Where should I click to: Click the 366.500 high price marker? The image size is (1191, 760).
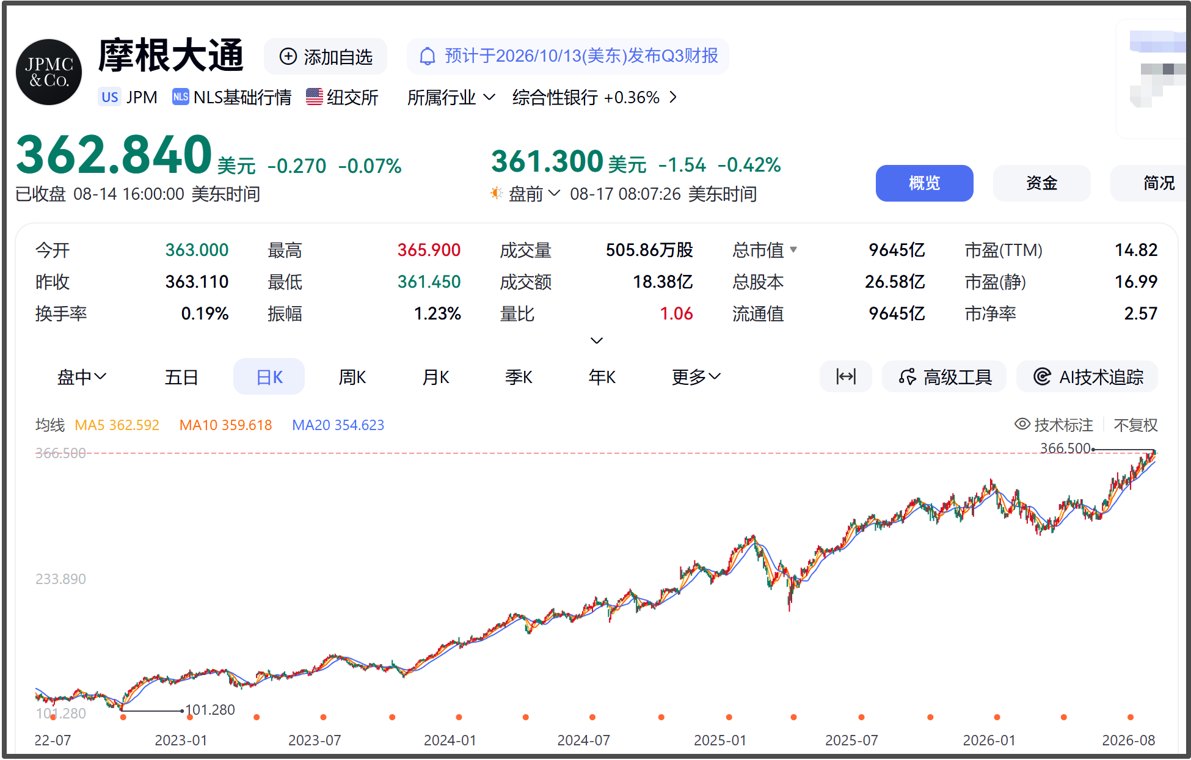tap(1065, 448)
